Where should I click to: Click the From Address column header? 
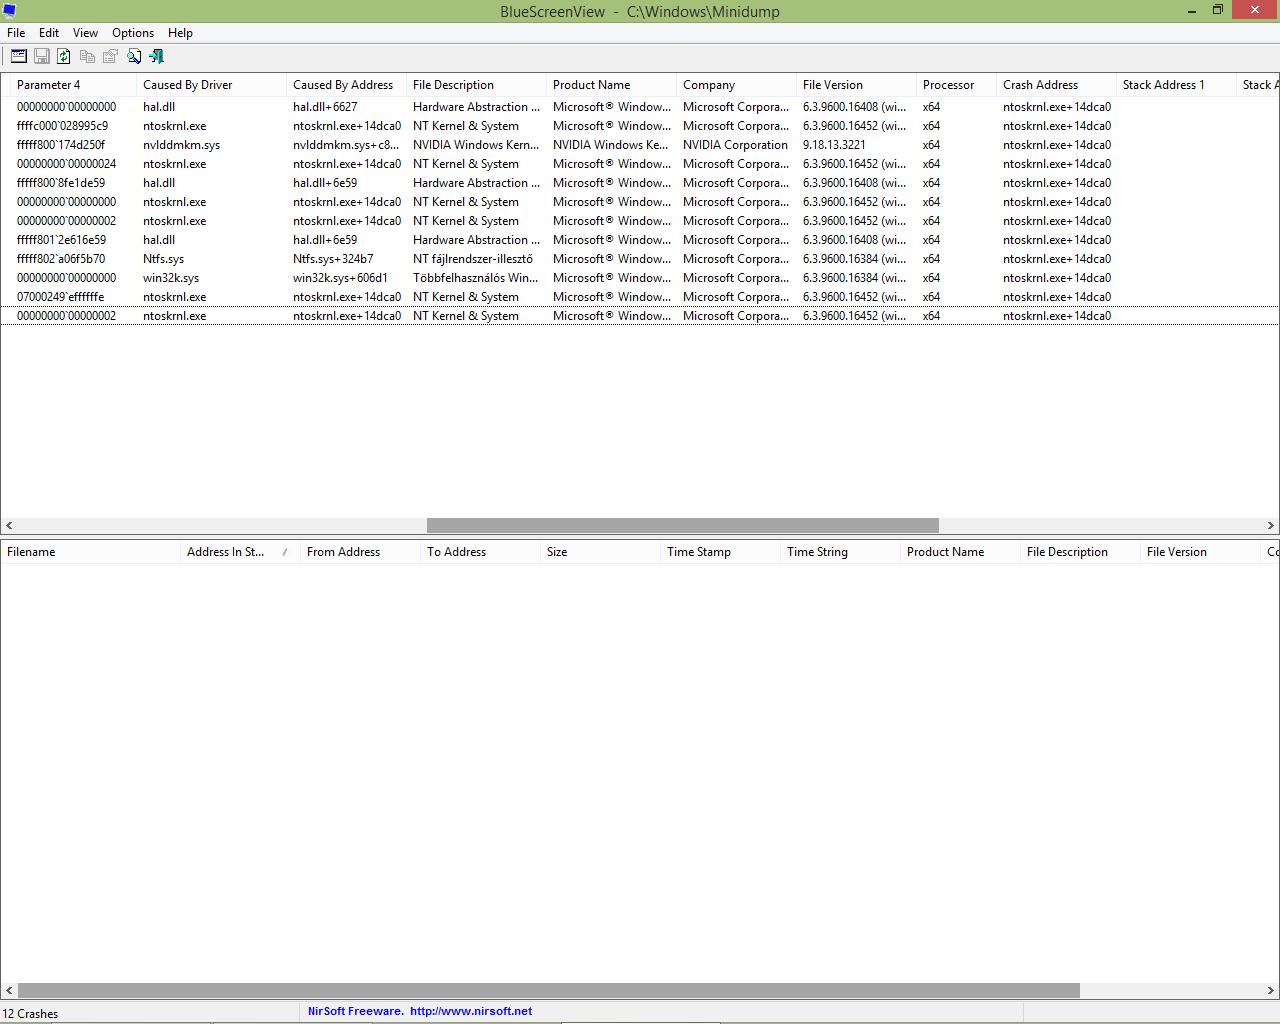click(x=360, y=552)
